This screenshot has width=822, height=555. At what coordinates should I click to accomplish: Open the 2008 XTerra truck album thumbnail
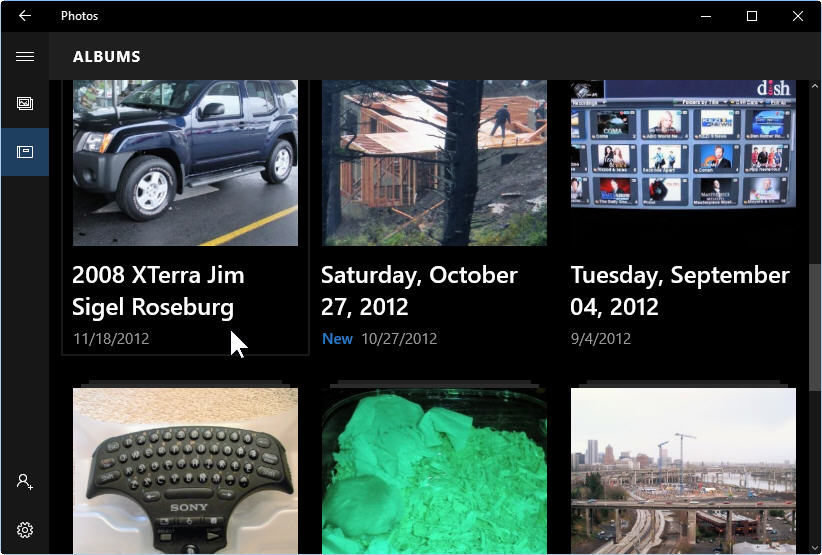[x=185, y=162]
